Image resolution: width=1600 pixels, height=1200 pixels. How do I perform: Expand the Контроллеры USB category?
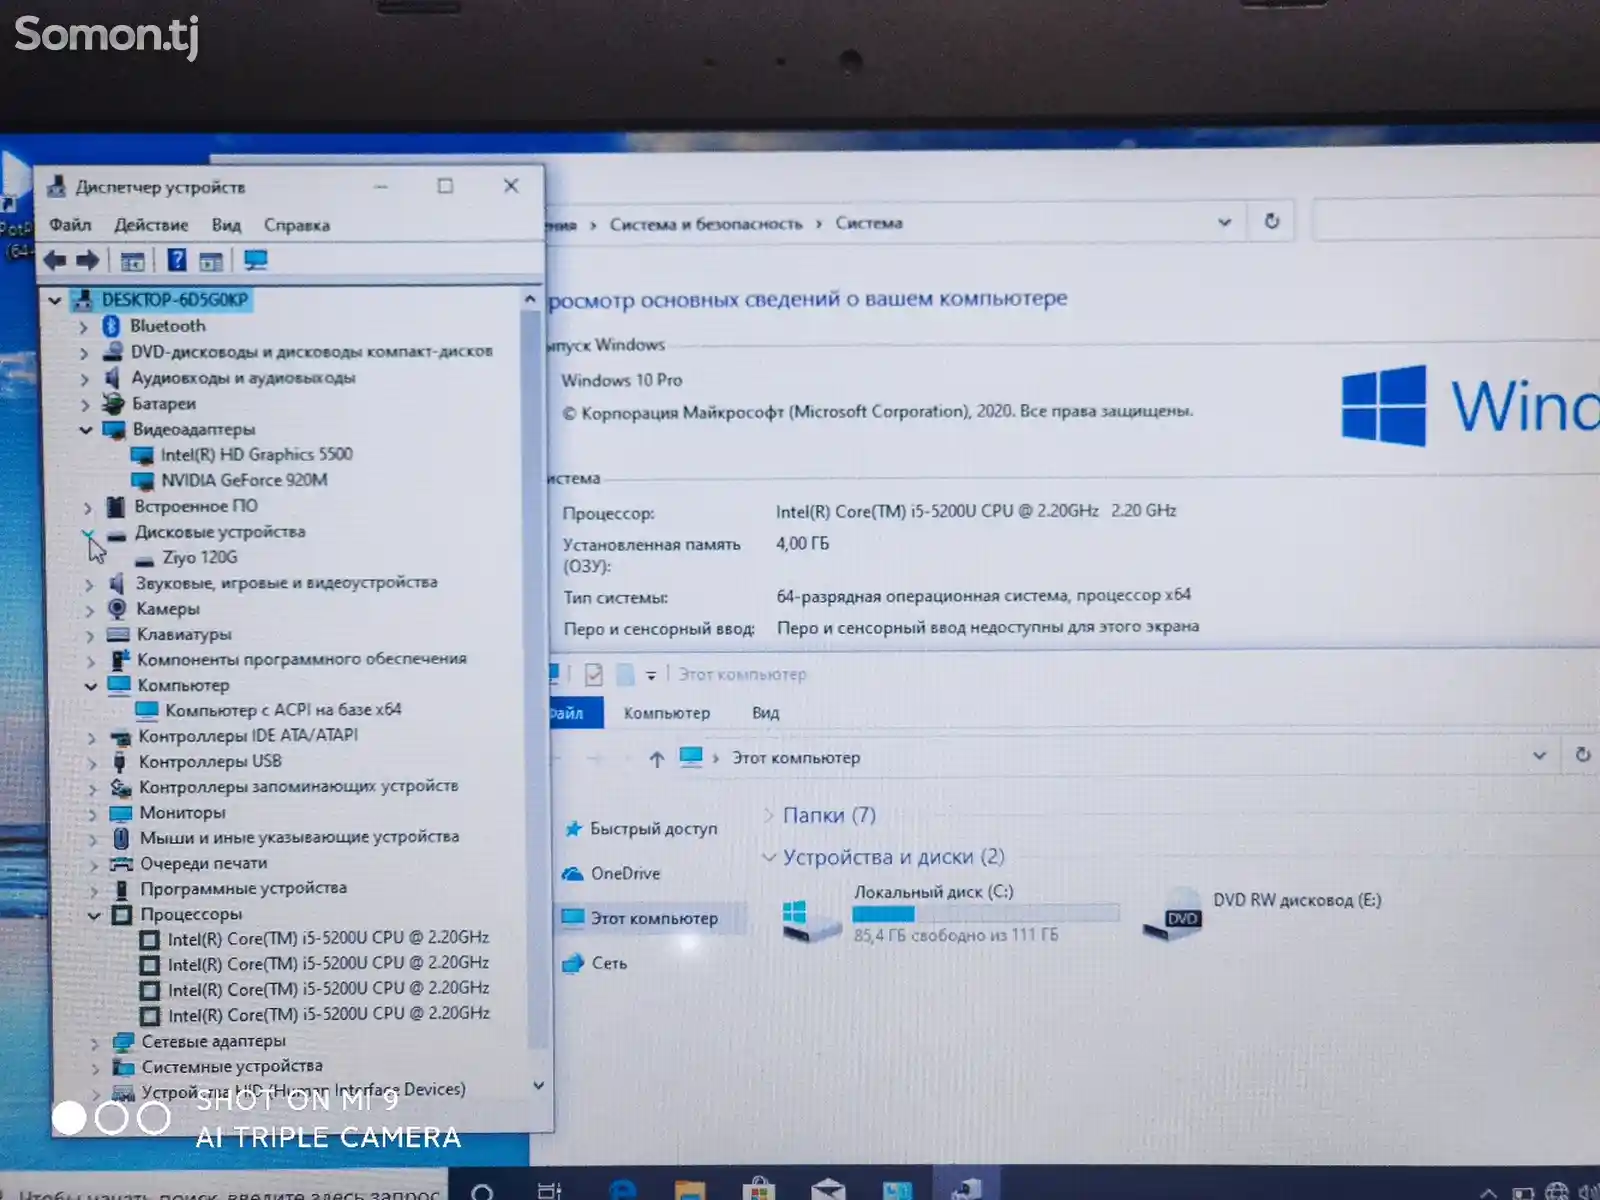pos(91,763)
